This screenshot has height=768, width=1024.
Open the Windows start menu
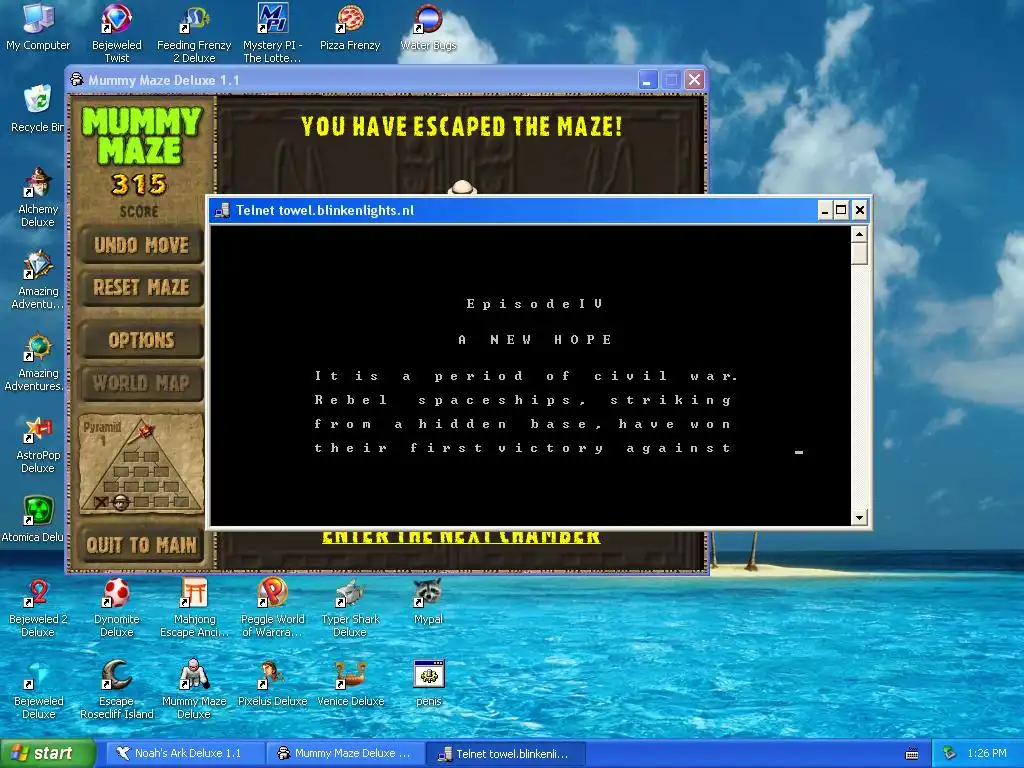coord(47,753)
